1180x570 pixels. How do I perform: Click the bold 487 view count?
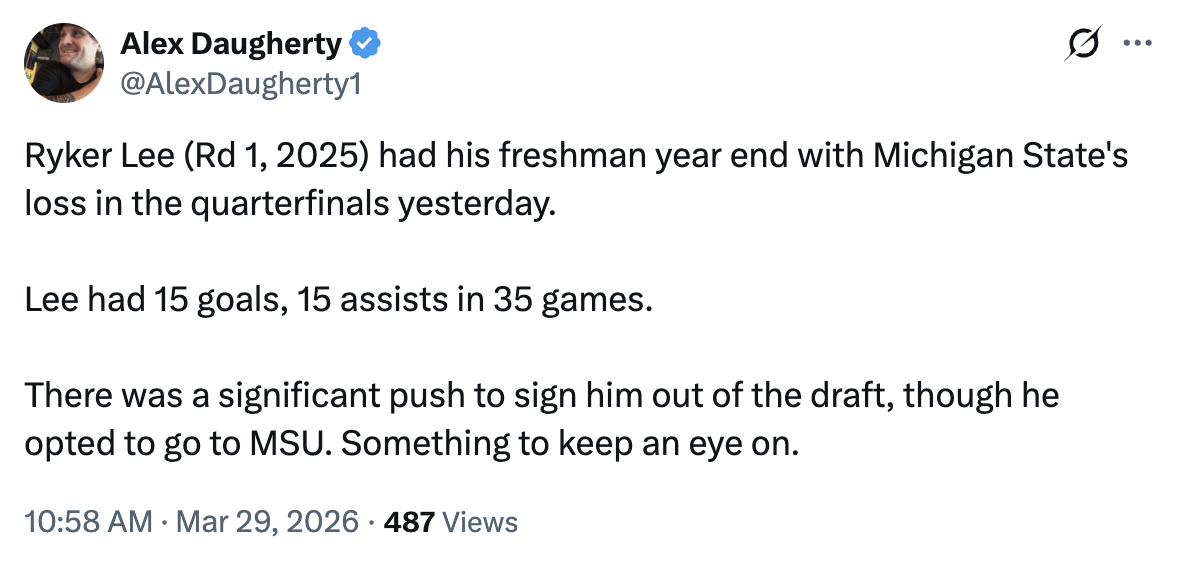click(410, 521)
